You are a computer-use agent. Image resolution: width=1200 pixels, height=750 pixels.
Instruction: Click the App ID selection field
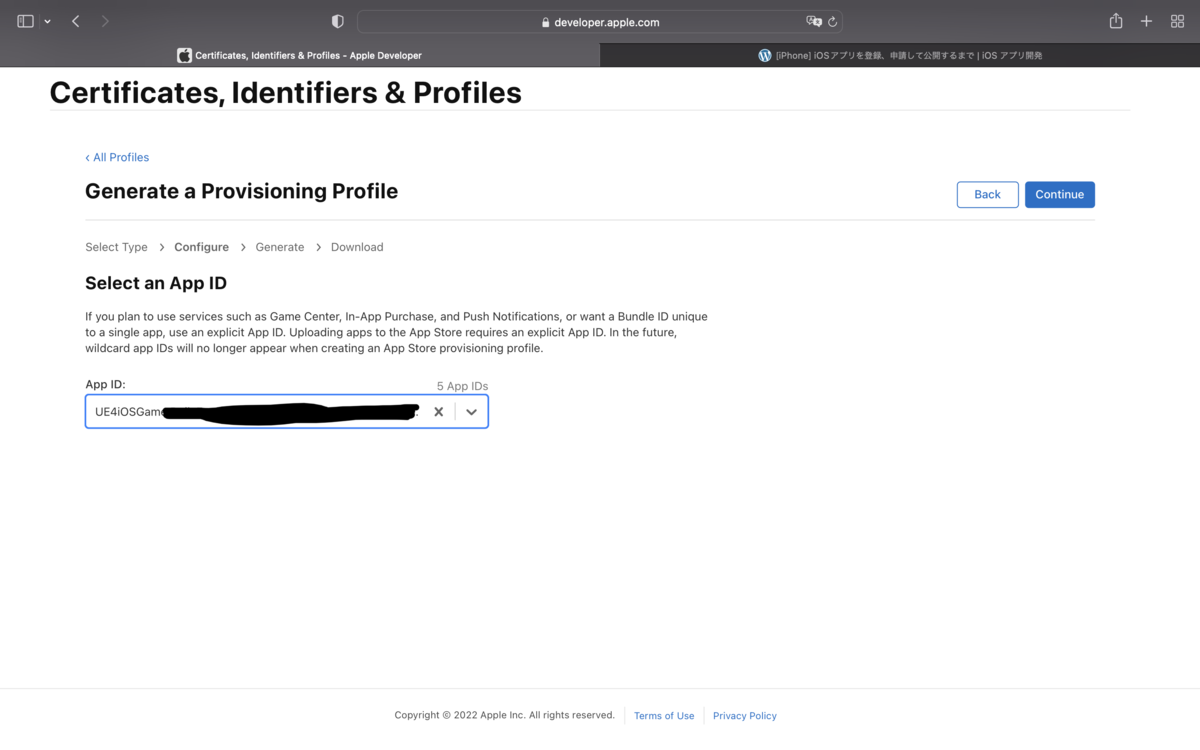[286, 412]
